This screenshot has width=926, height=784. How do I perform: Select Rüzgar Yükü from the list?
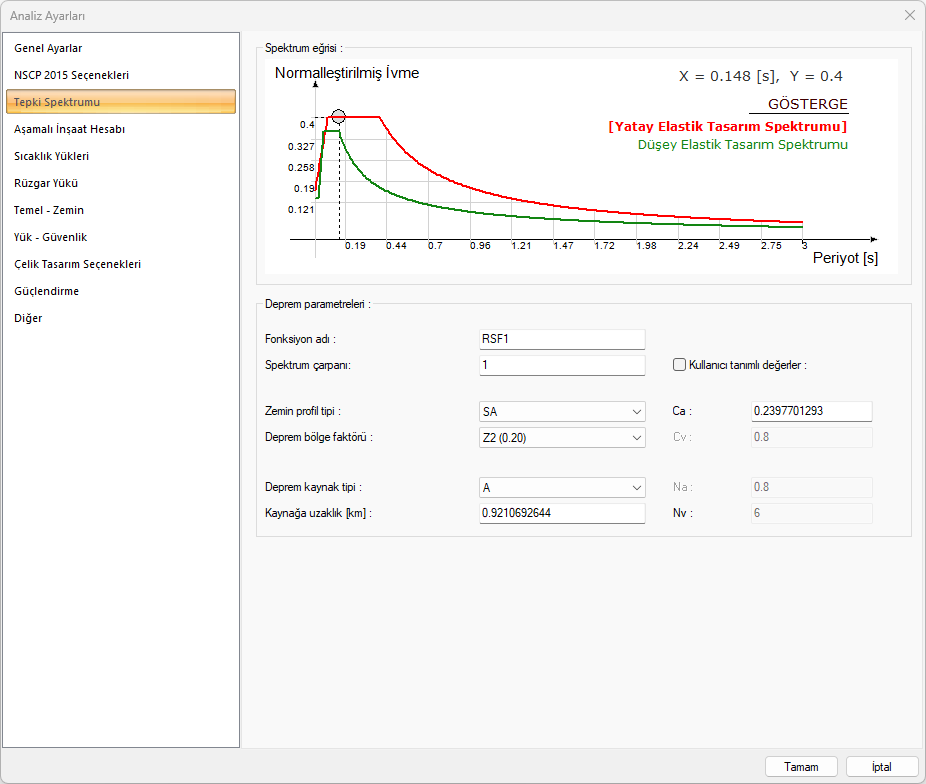tap(46, 183)
